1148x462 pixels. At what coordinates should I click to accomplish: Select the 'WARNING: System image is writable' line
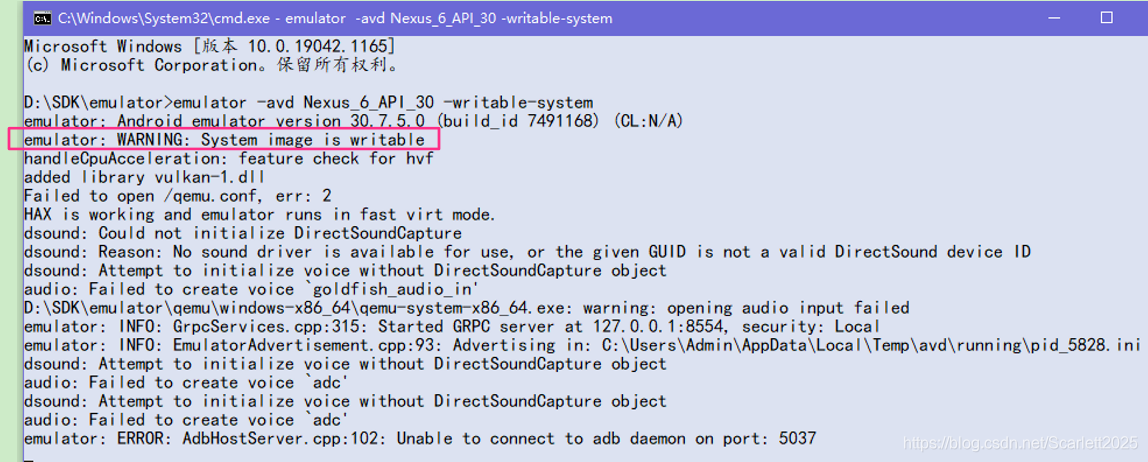(224, 139)
